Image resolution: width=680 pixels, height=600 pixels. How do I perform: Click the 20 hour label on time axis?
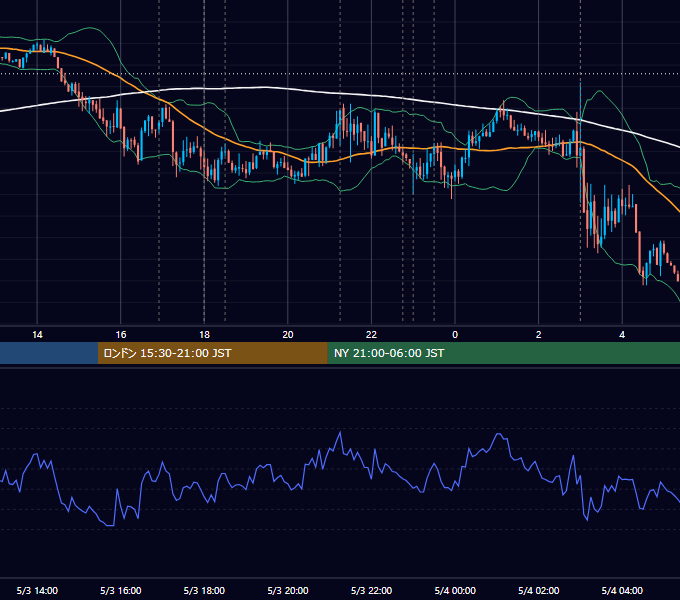coord(288,335)
